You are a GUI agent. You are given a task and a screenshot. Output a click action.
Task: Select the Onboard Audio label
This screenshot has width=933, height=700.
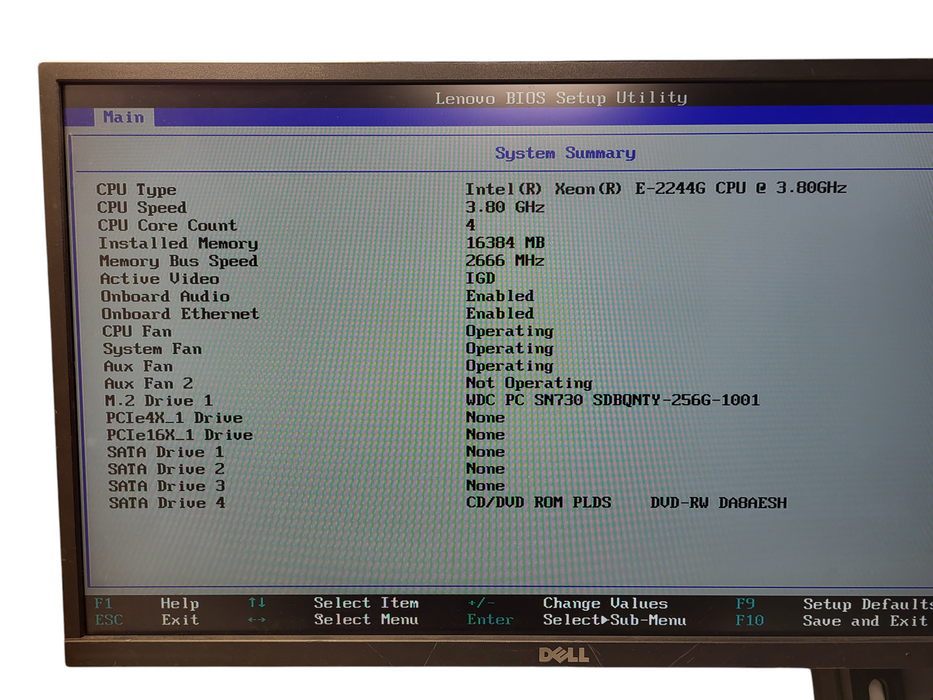[165, 296]
